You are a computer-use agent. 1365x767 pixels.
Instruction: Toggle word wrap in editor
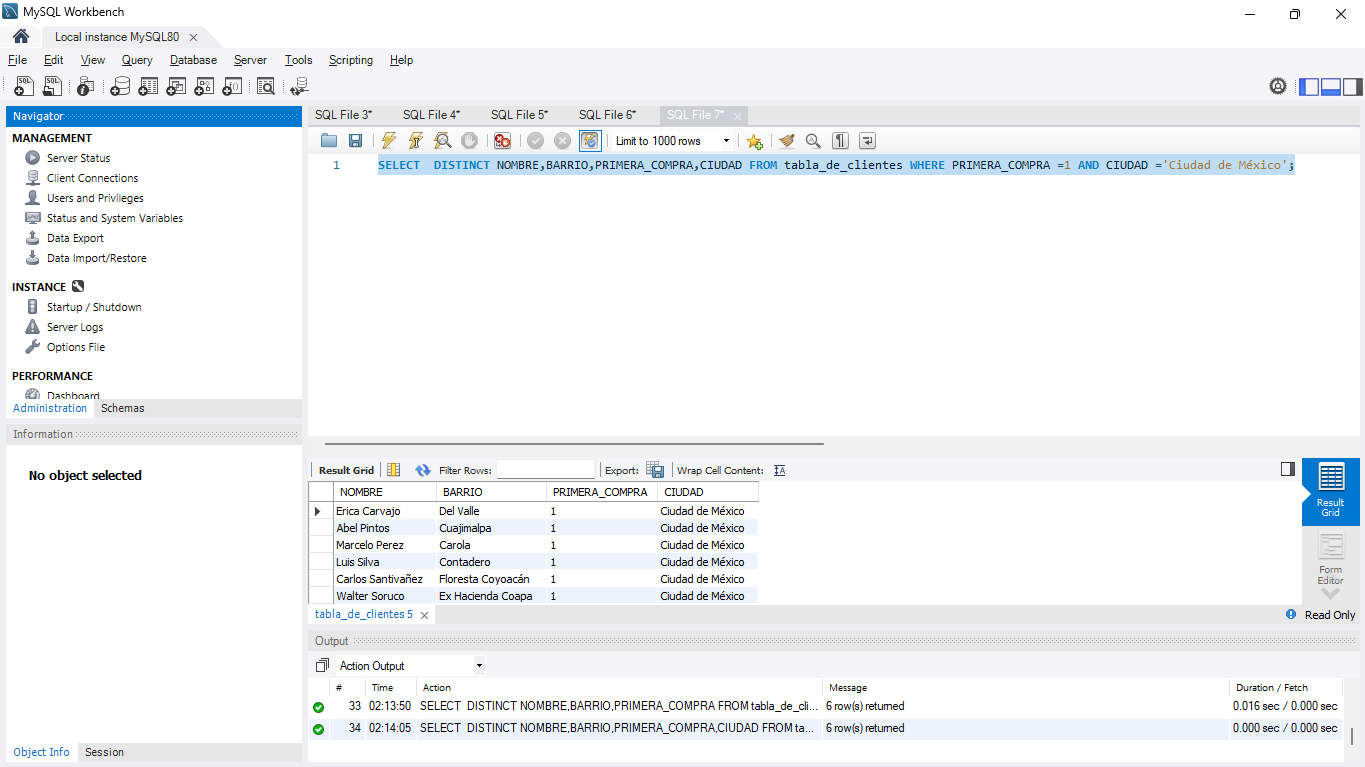click(867, 141)
